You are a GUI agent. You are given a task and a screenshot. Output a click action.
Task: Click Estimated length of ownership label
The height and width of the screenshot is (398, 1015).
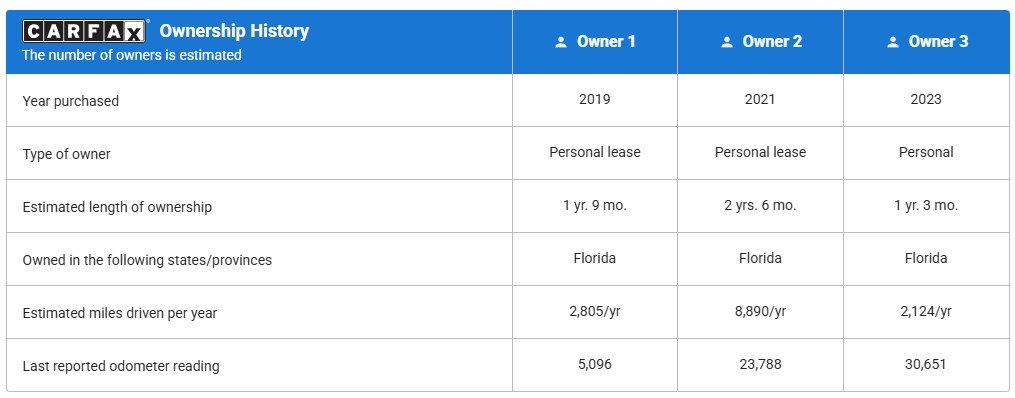pos(117,208)
